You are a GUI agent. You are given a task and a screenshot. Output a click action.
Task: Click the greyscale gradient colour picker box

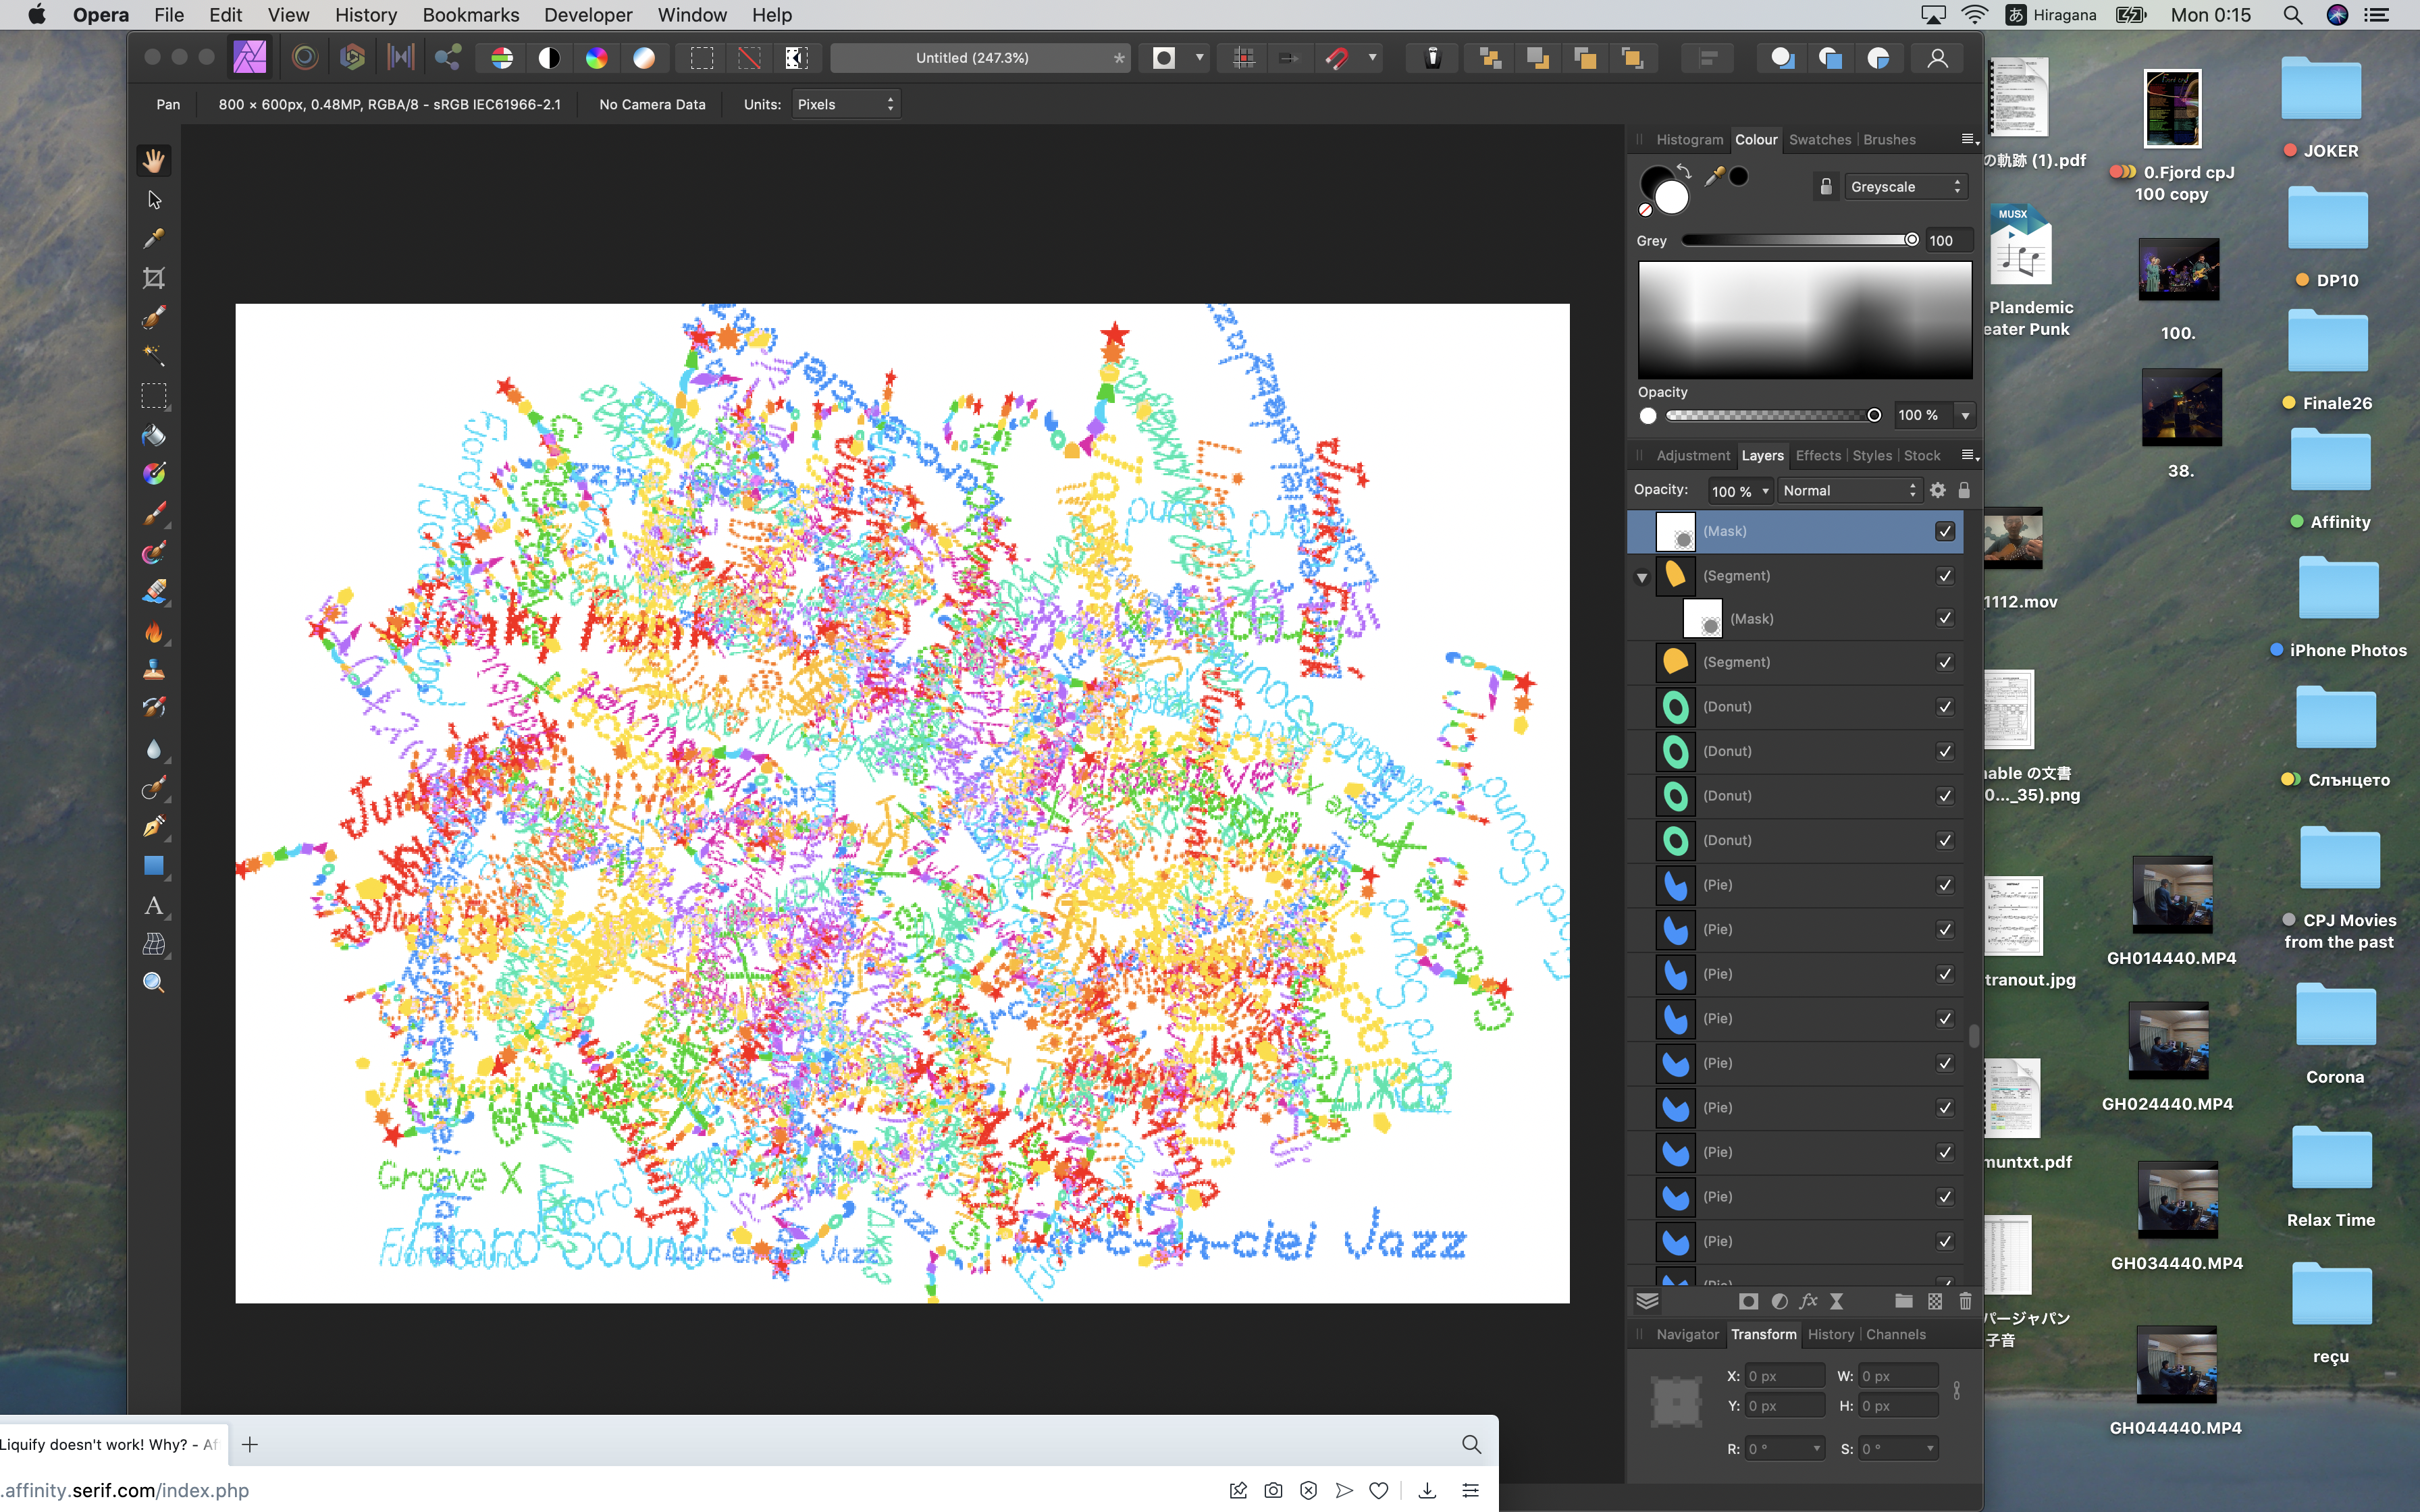[x=1805, y=320]
